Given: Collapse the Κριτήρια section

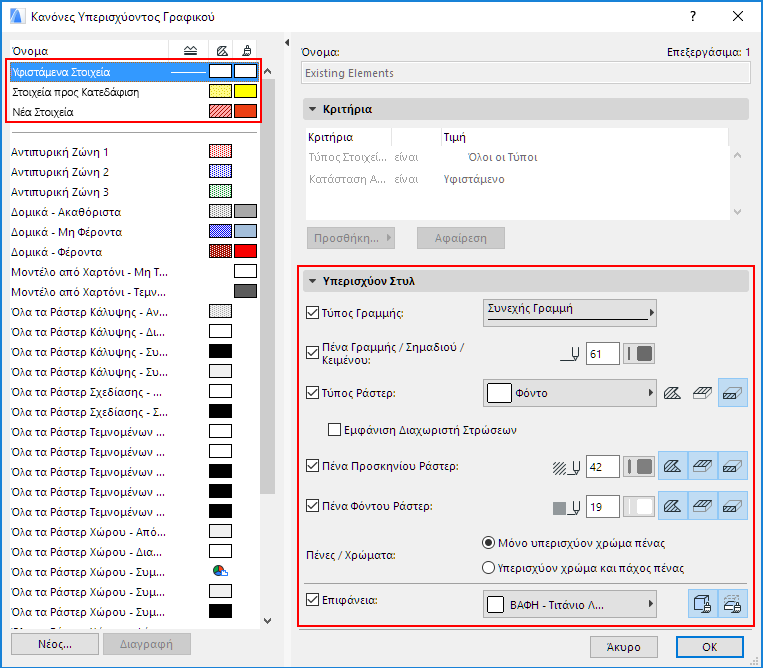Looking at the screenshot, I should coord(313,109).
